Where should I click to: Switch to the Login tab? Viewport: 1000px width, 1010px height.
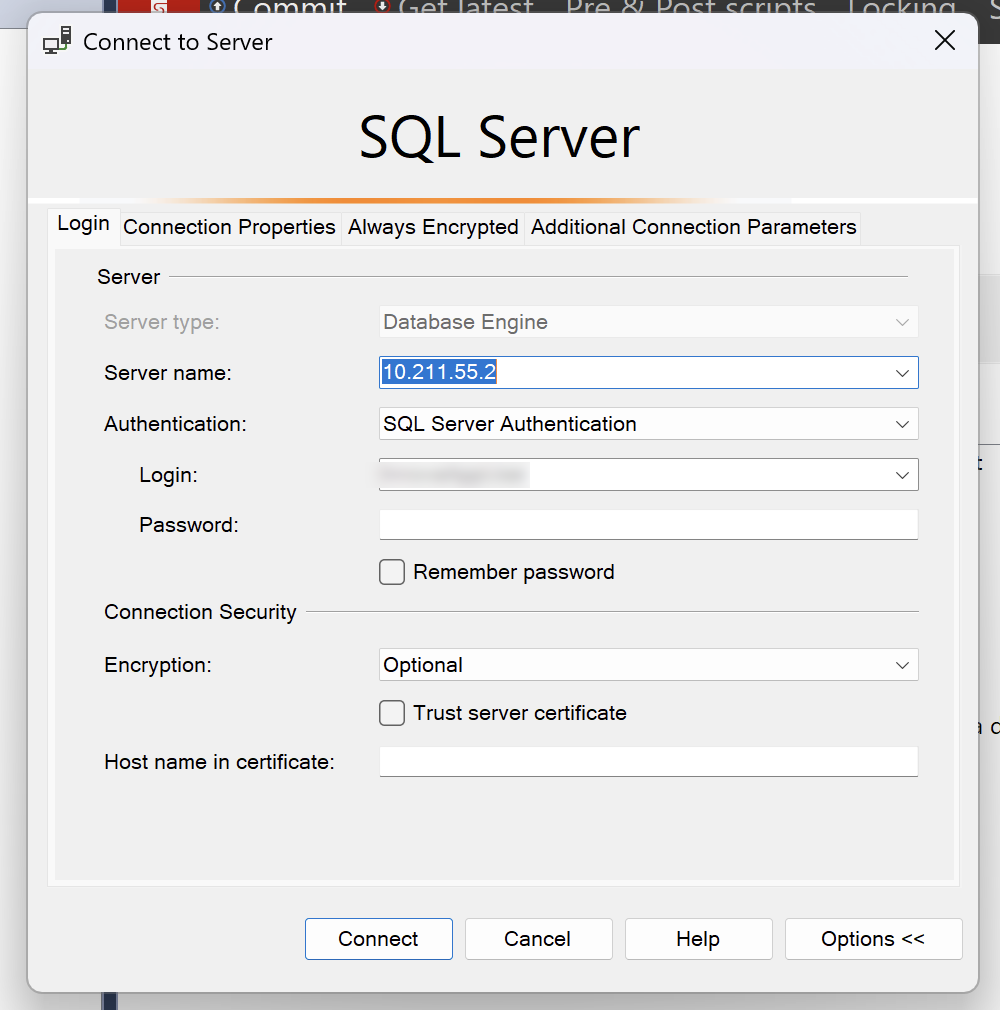84,225
